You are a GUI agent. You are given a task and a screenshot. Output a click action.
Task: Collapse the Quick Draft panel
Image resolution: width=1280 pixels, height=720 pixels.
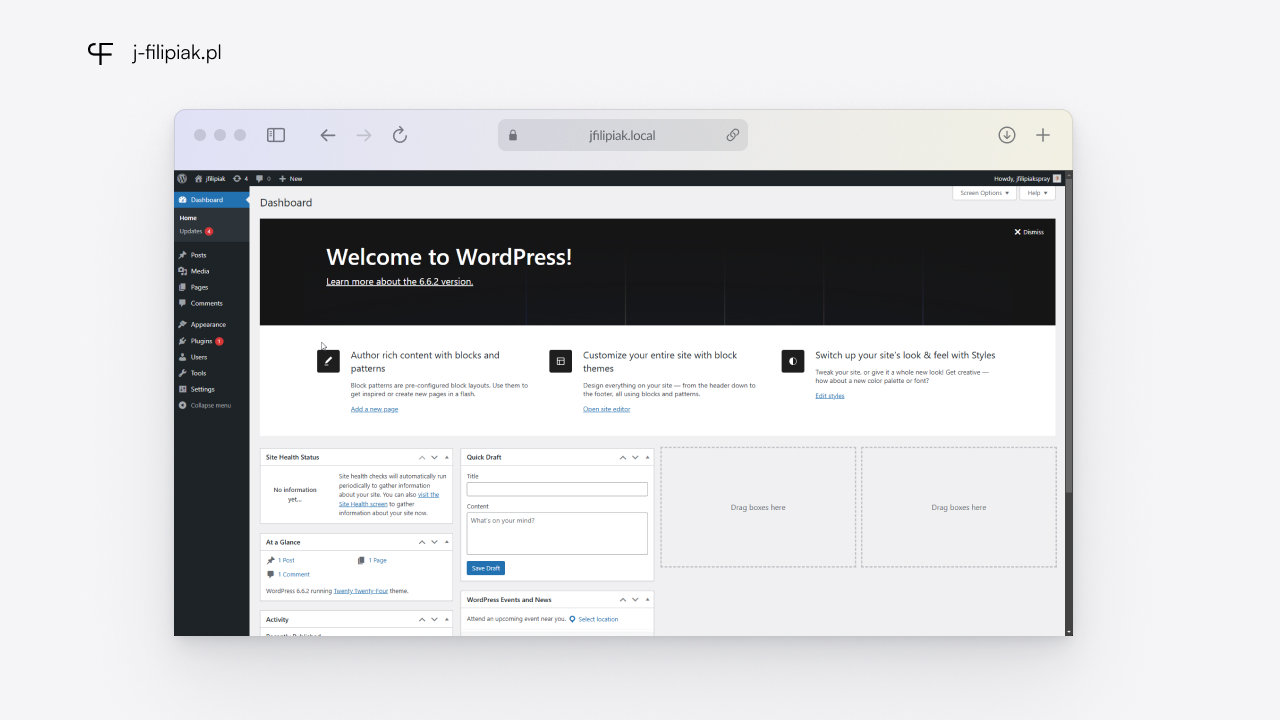[x=647, y=457]
